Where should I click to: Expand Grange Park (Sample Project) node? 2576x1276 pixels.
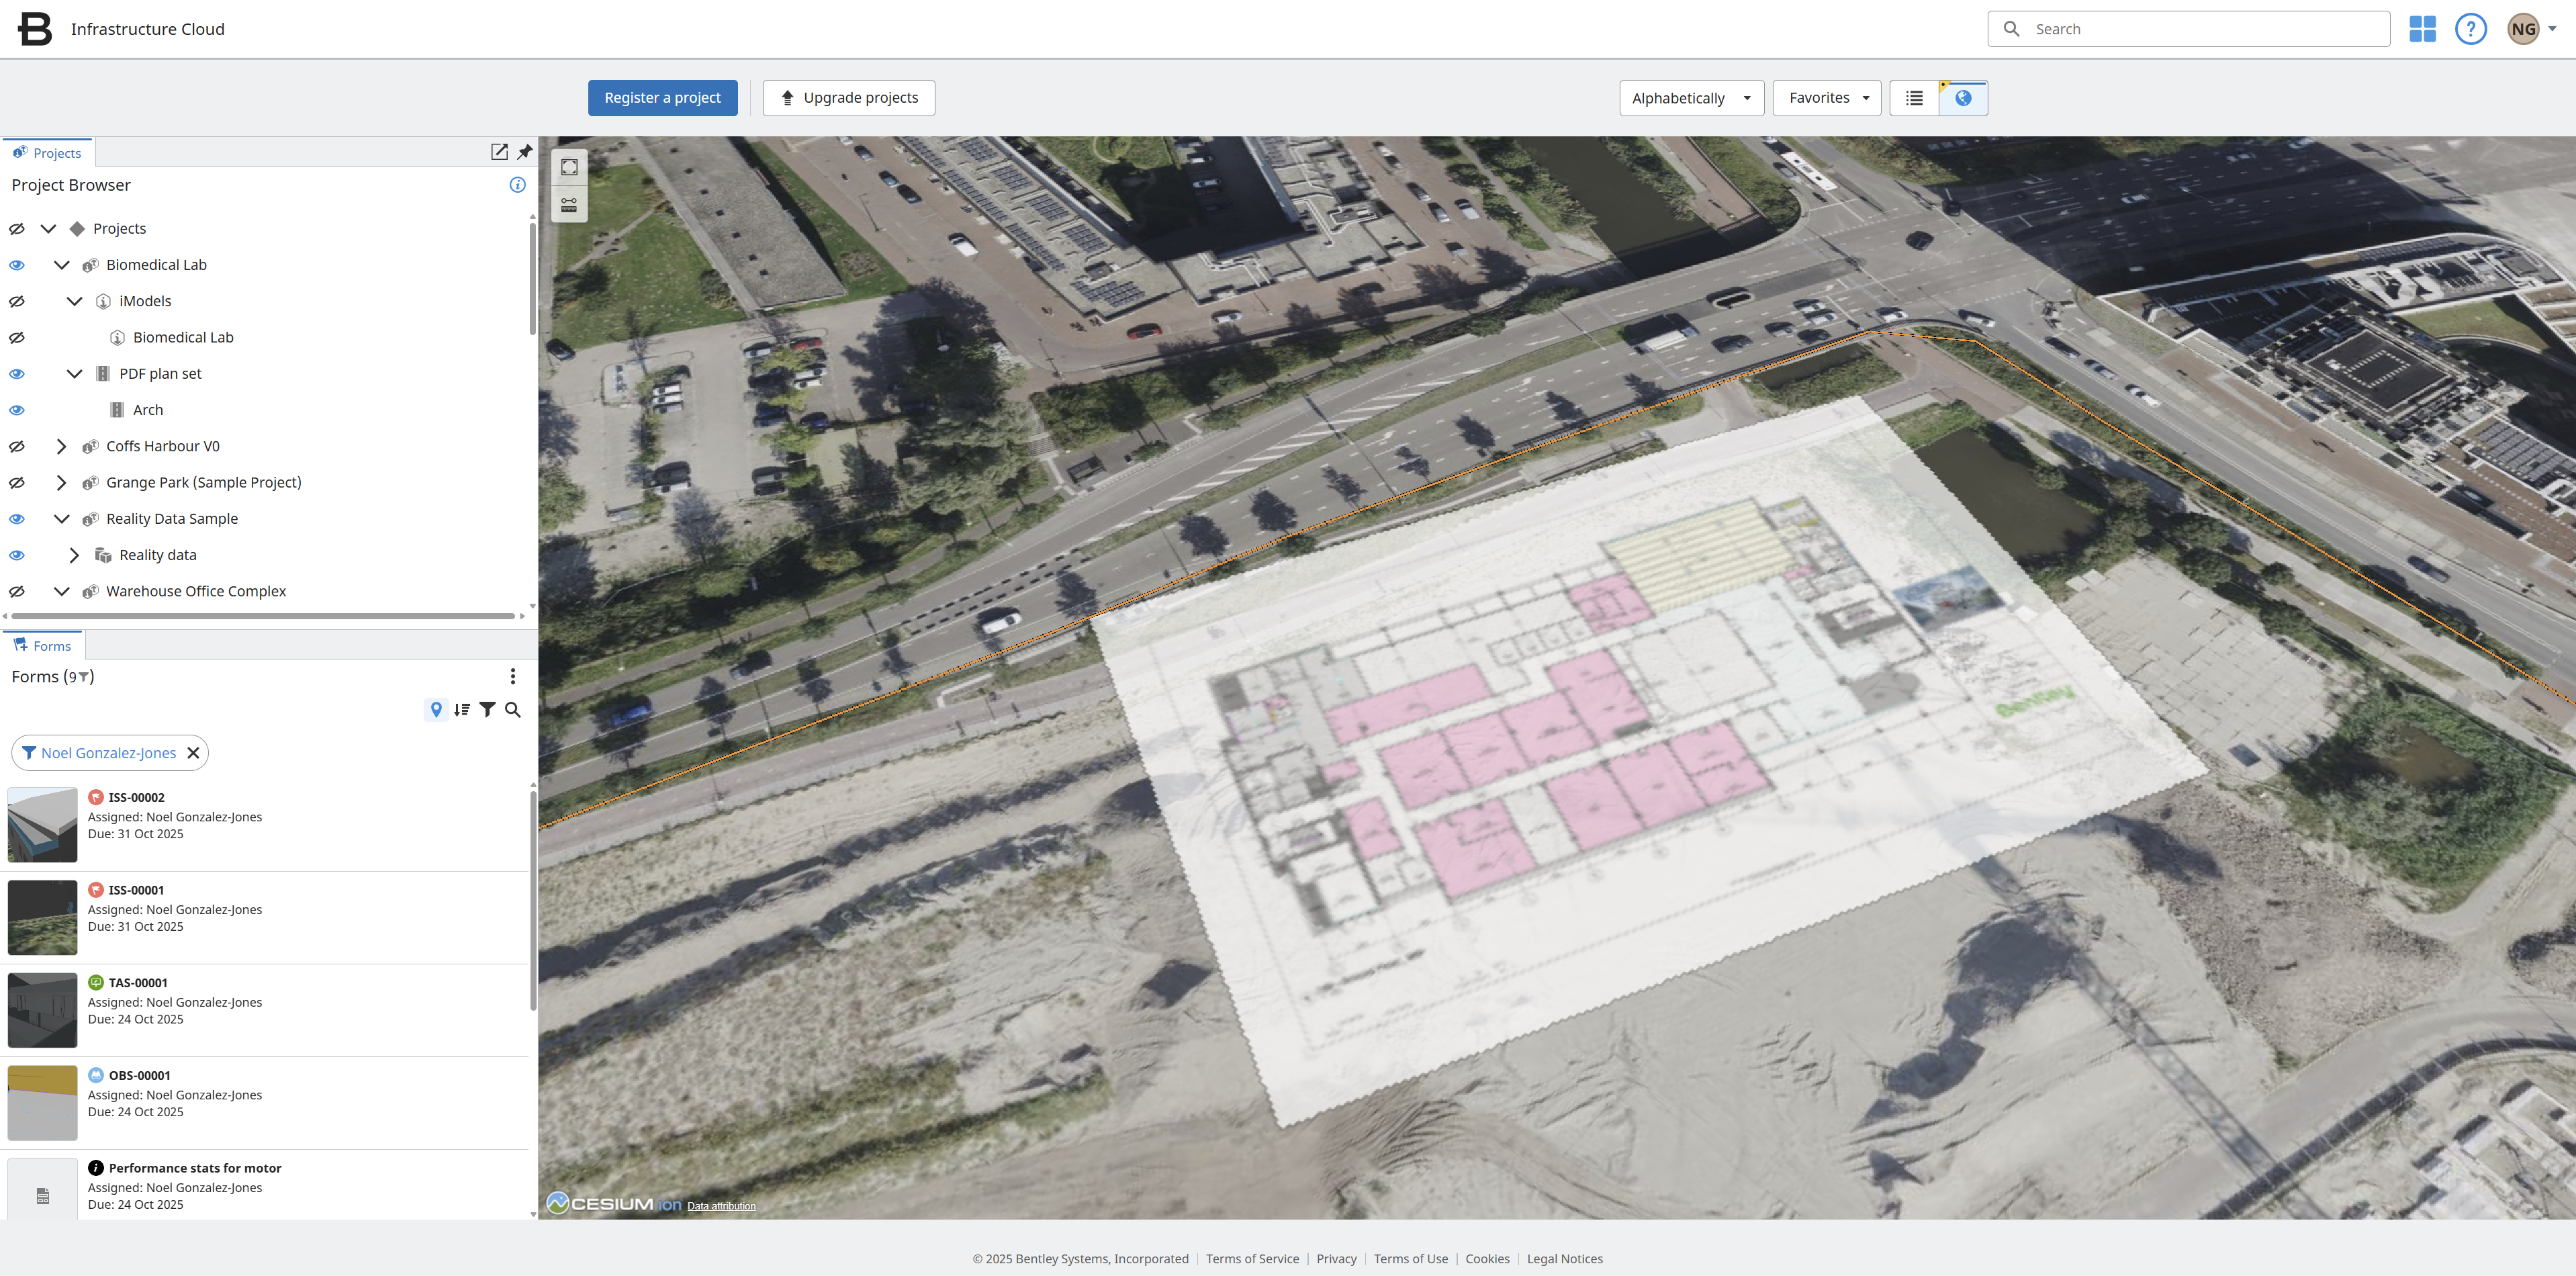61,482
